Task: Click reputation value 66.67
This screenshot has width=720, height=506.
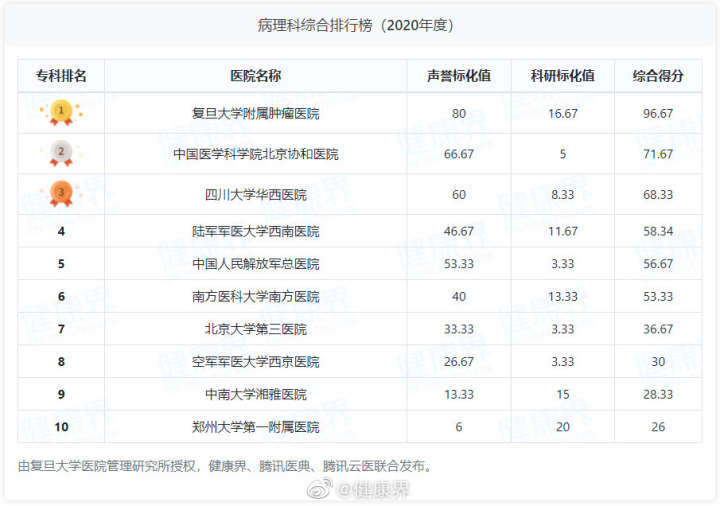Action: [x=459, y=154]
